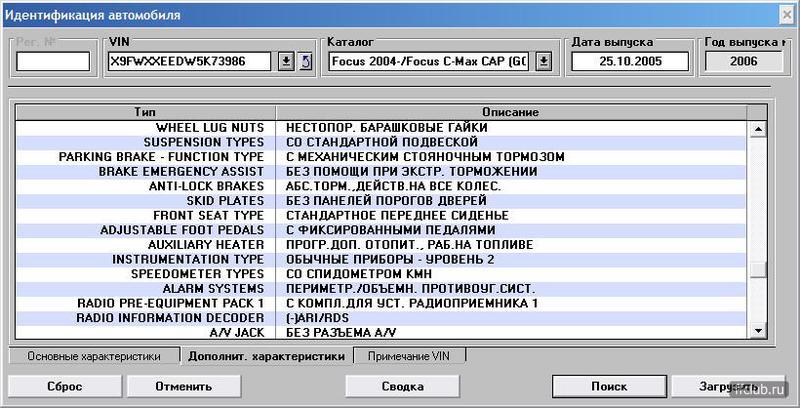Click the scrollbar down arrow

click(758, 331)
